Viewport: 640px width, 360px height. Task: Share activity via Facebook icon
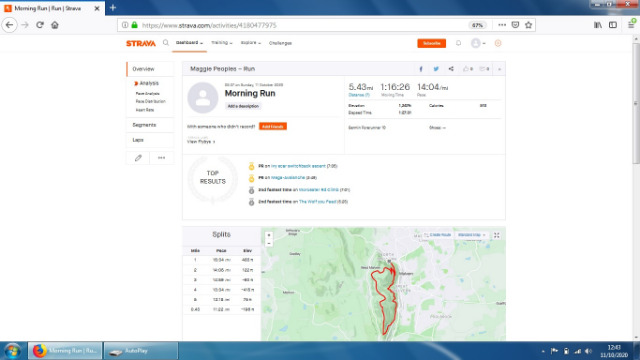point(421,69)
